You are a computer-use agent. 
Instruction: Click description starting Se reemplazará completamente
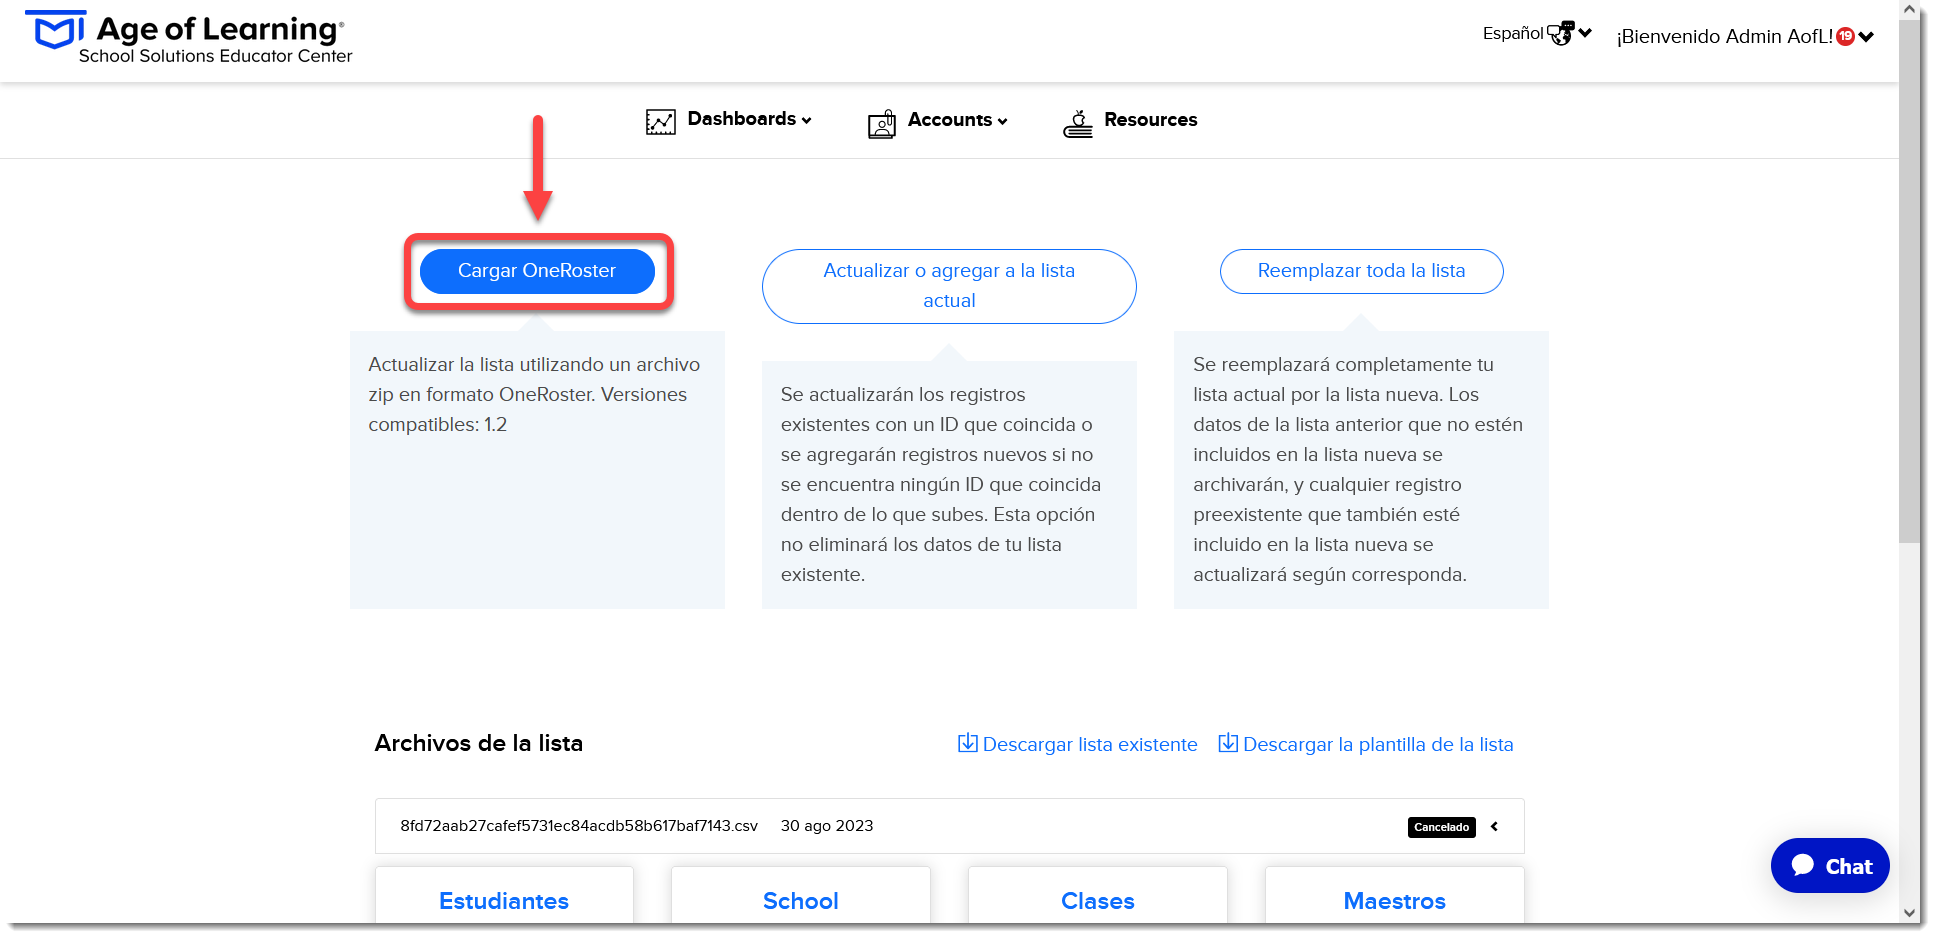tap(1357, 470)
